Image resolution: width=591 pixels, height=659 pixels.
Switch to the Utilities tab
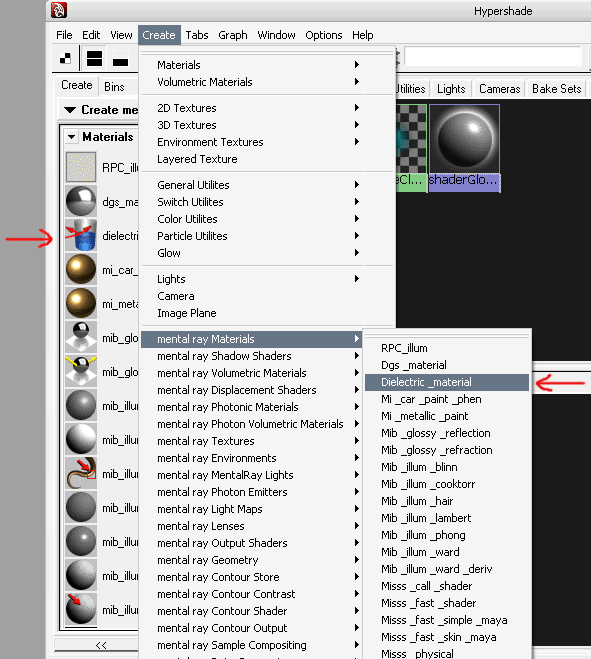tap(411, 89)
